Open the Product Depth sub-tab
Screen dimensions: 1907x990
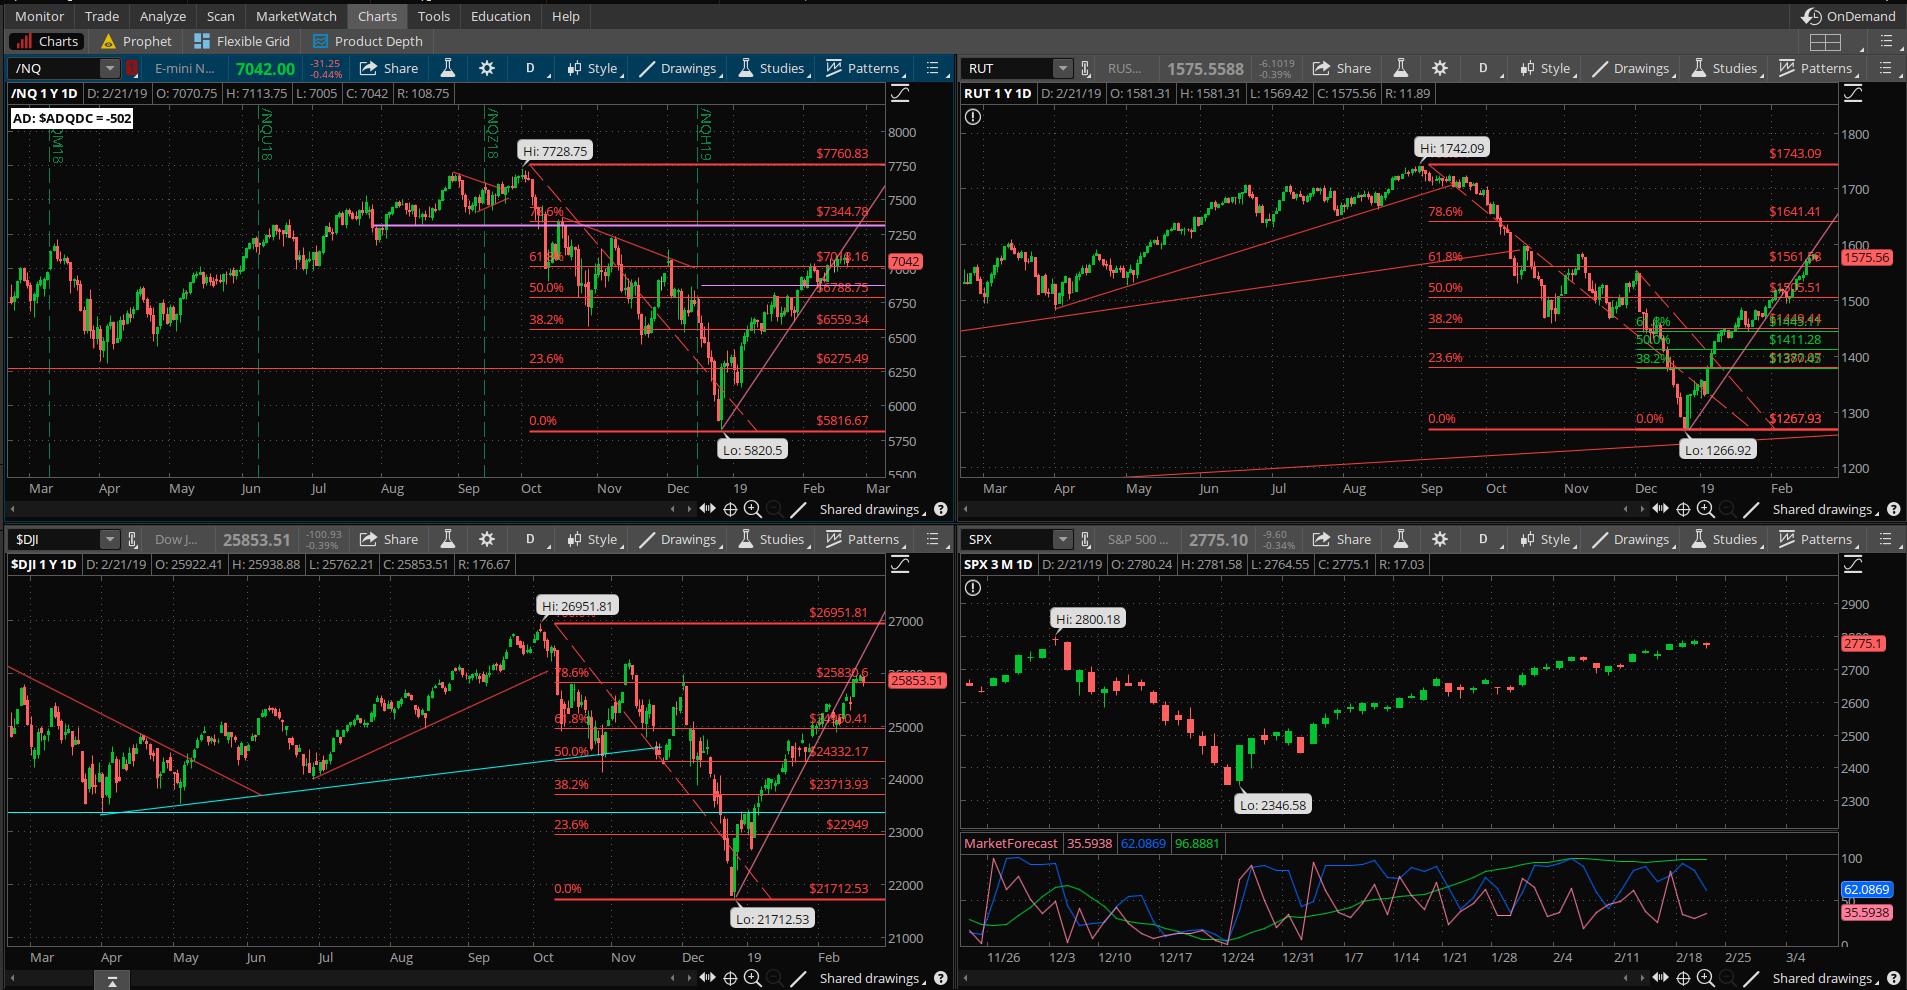tap(368, 41)
